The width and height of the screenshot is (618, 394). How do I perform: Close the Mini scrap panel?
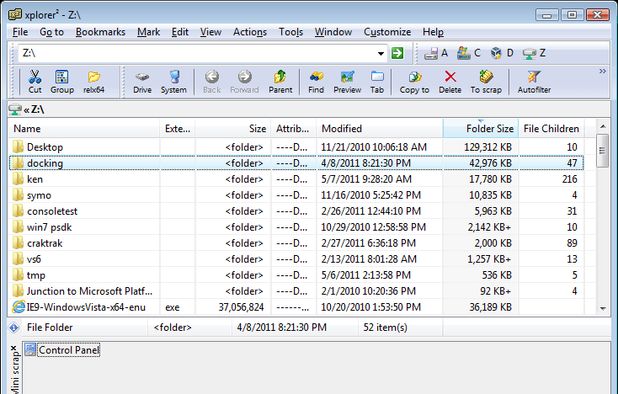(x=13, y=348)
